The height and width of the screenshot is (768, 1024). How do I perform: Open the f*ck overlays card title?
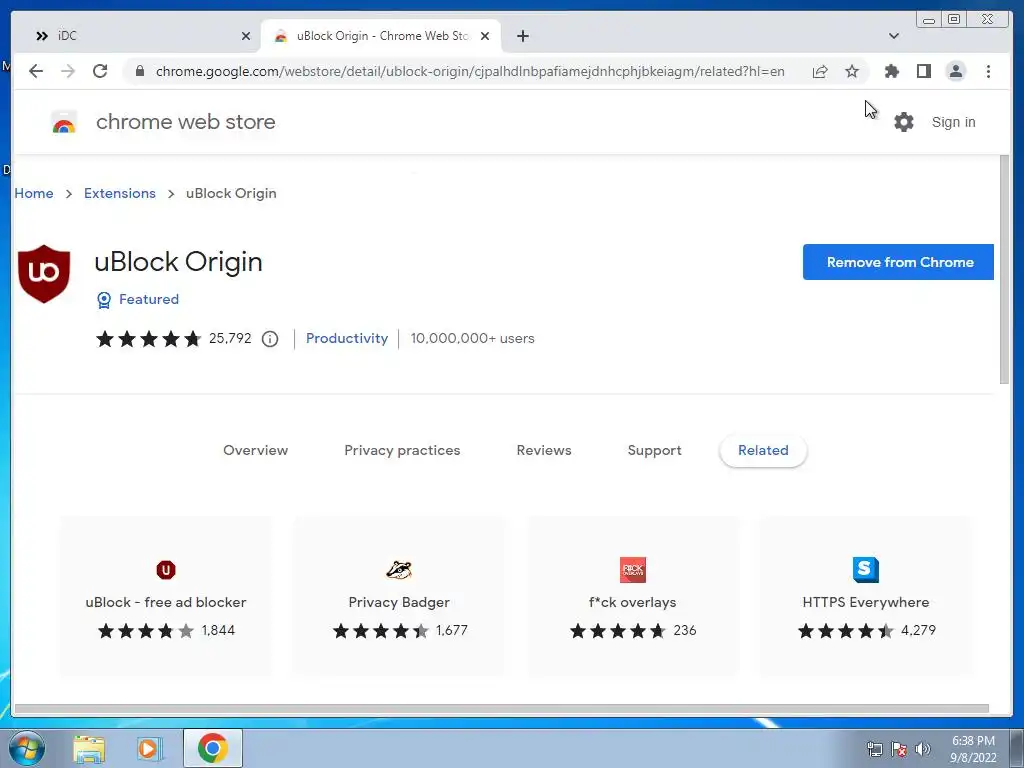(x=632, y=602)
